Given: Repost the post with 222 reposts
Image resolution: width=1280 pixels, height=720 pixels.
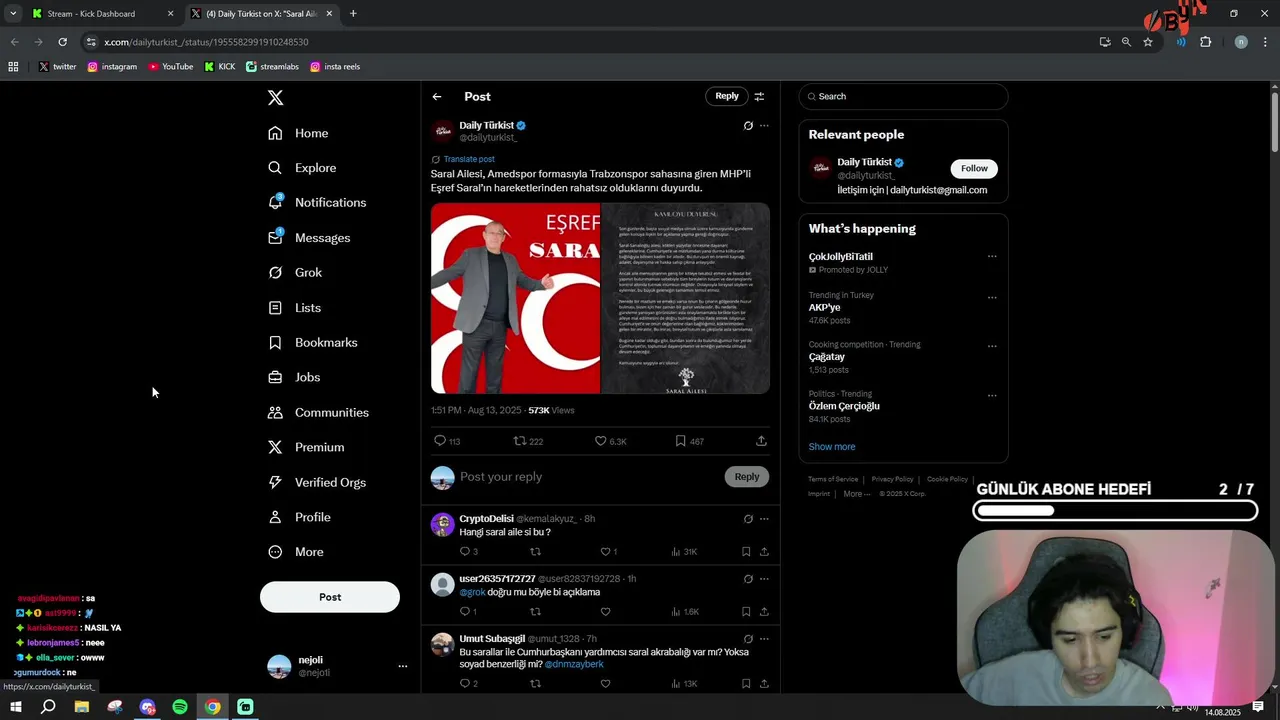Looking at the screenshot, I should (x=519, y=441).
